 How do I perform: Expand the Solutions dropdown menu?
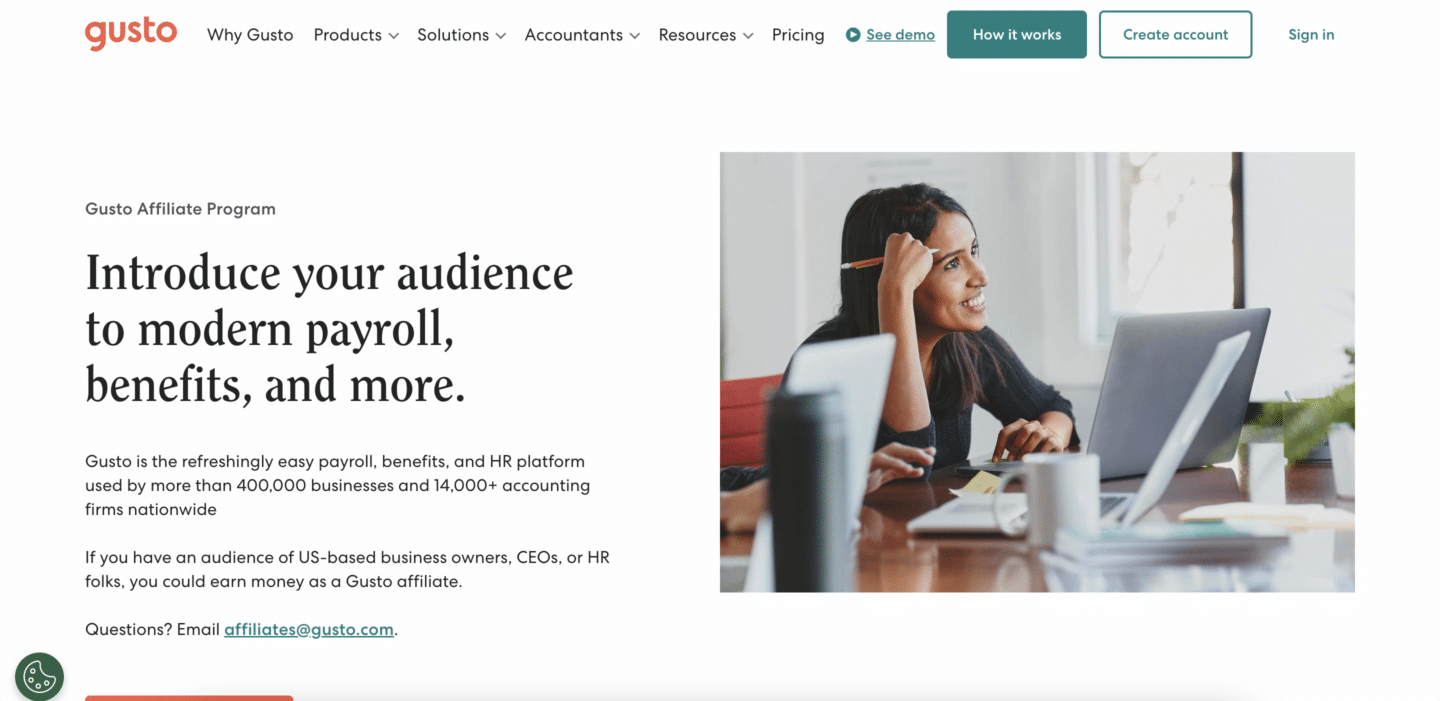461,35
